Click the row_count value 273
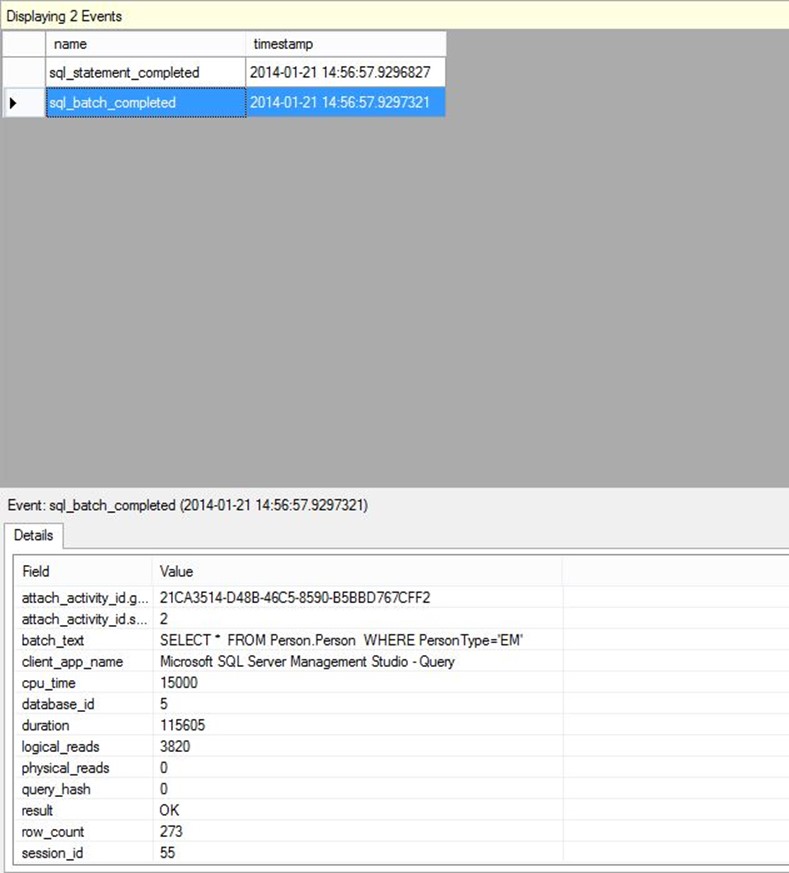 (x=171, y=831)
